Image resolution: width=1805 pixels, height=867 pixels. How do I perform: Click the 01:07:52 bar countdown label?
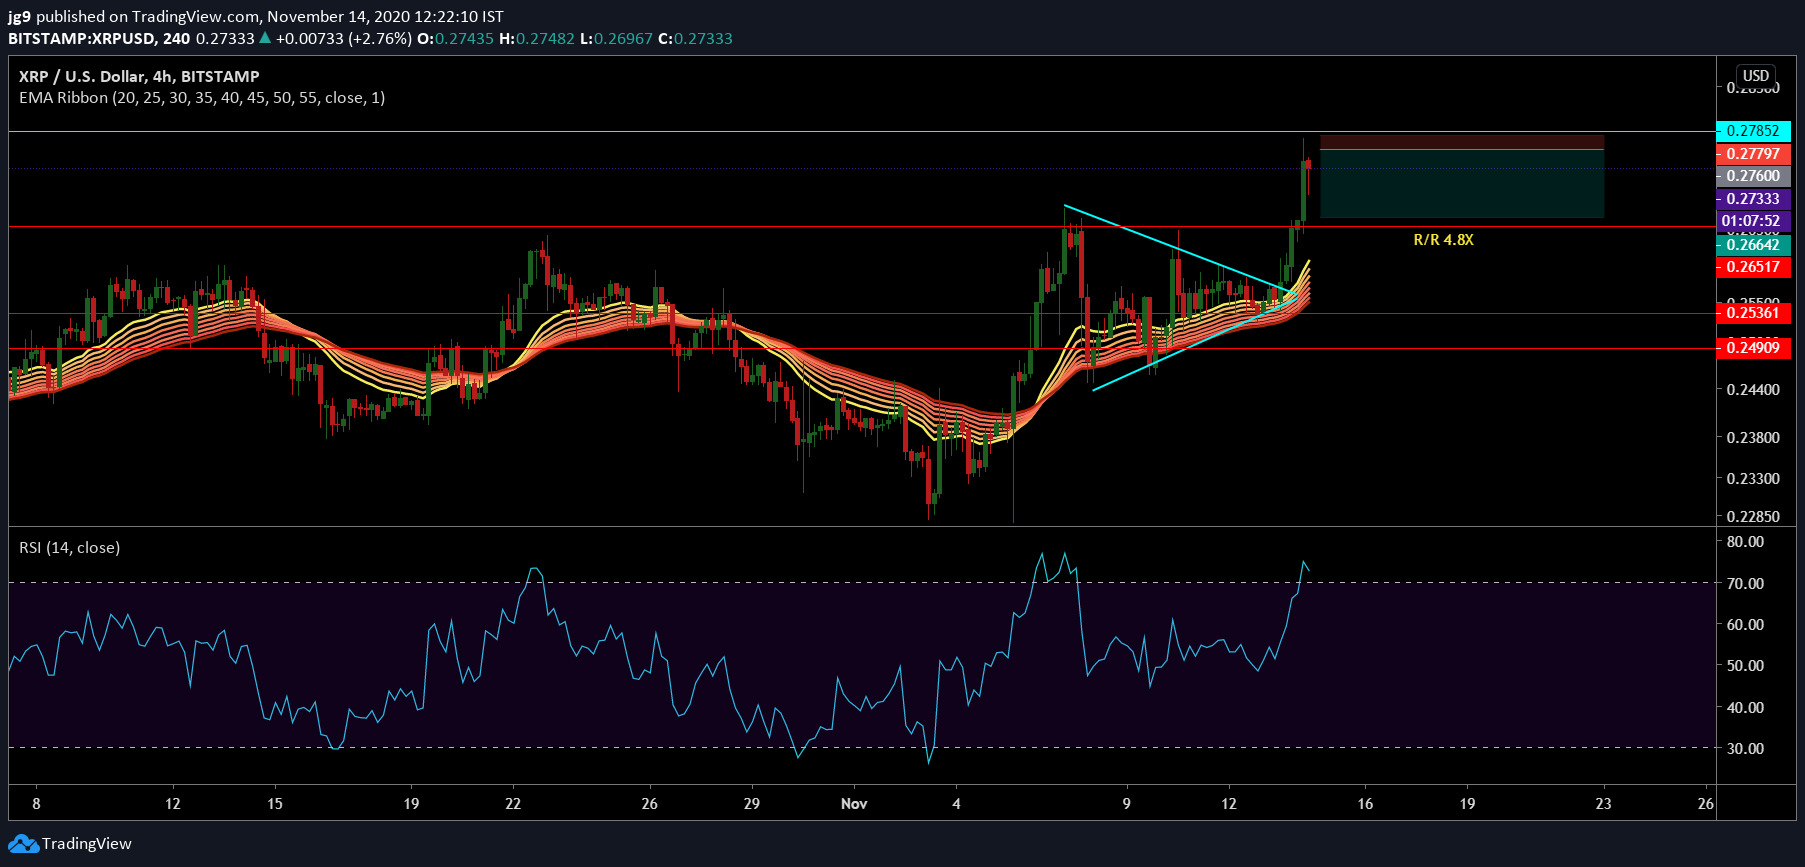(1753, 221)
